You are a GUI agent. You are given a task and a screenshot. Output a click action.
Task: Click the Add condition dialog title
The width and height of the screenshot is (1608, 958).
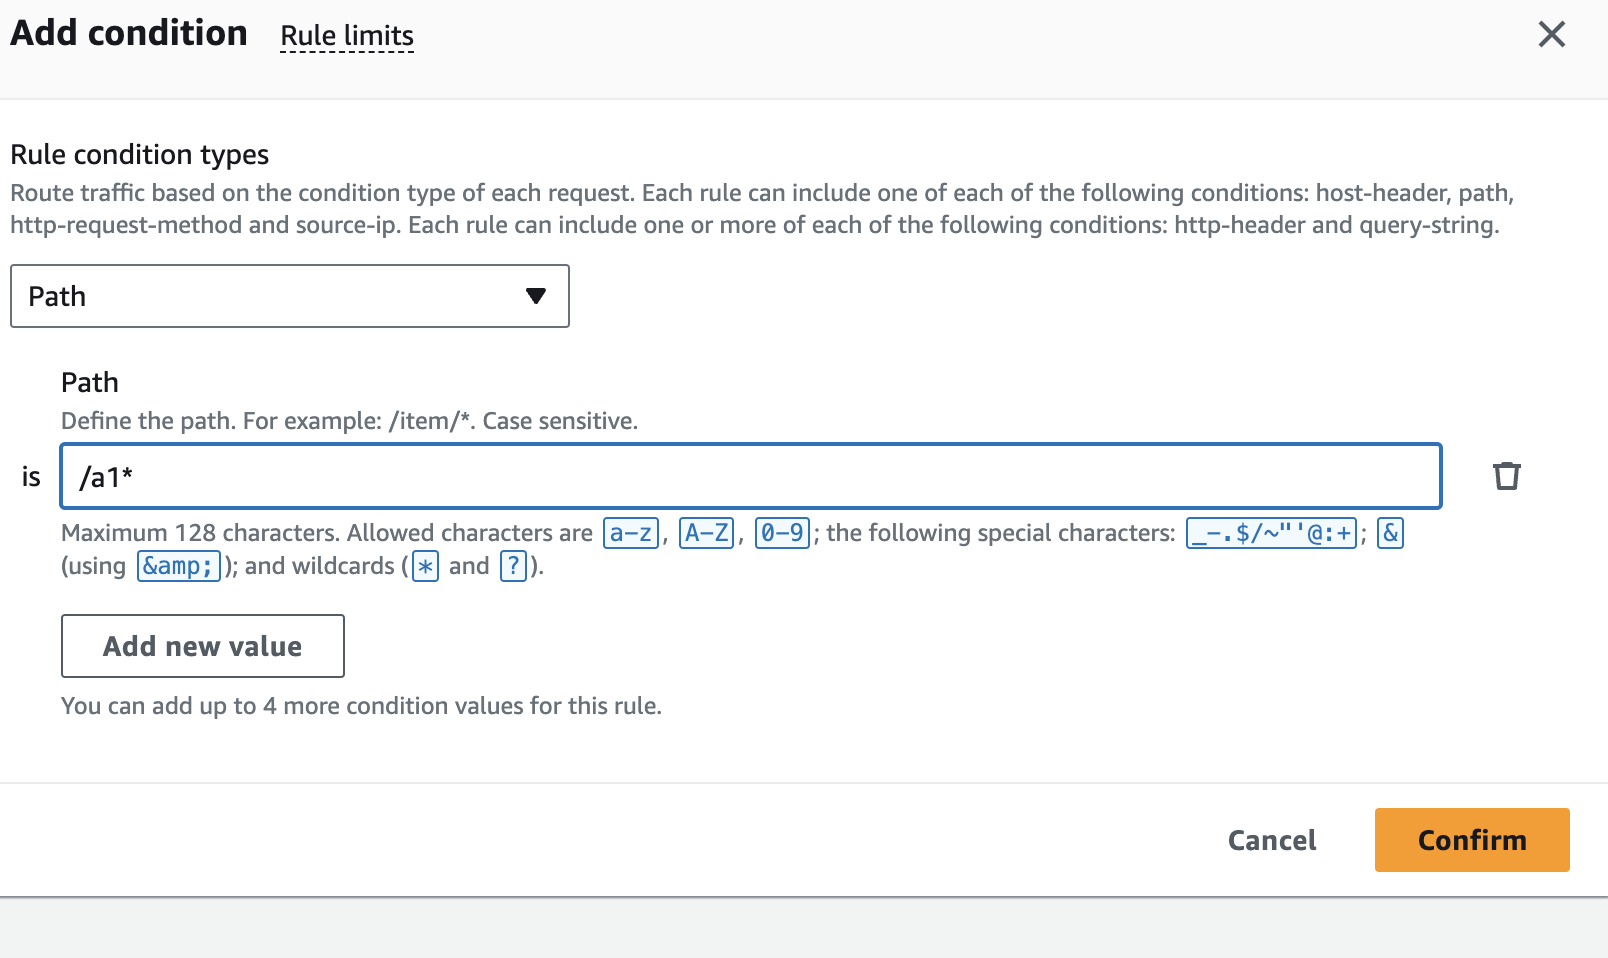(x=129, y=33)
